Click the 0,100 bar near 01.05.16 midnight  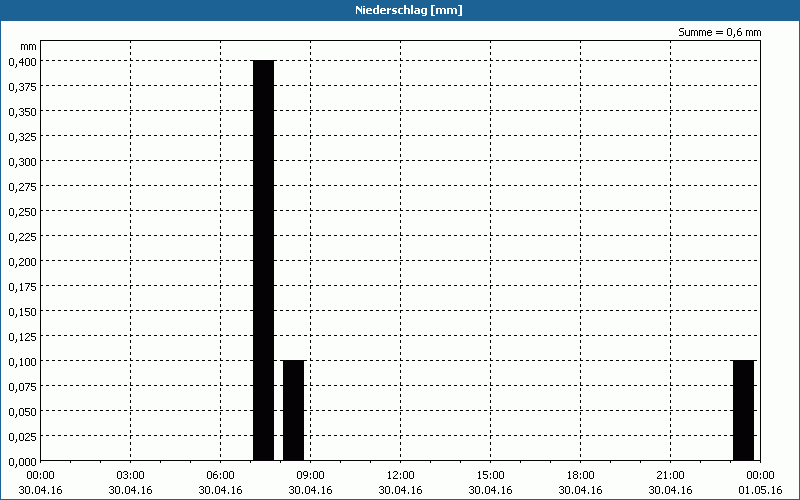(743, 410)
